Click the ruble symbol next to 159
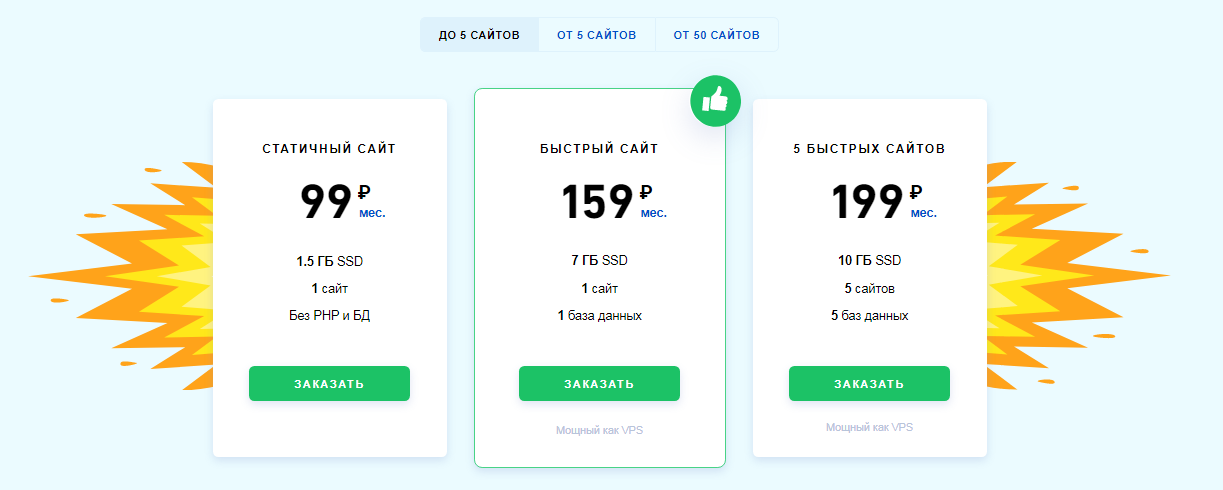This screenshot has height=490, width=1223. 646,192
